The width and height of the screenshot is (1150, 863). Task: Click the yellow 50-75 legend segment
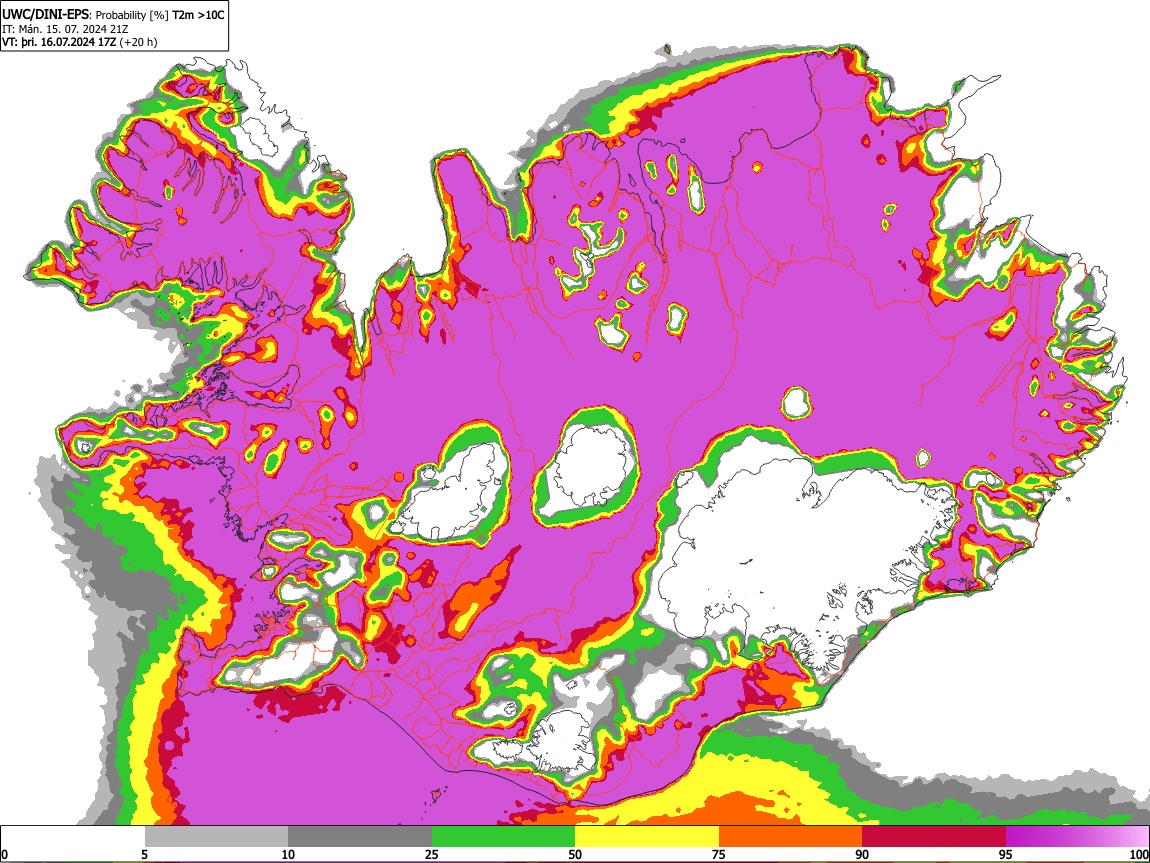click(647, 836)
